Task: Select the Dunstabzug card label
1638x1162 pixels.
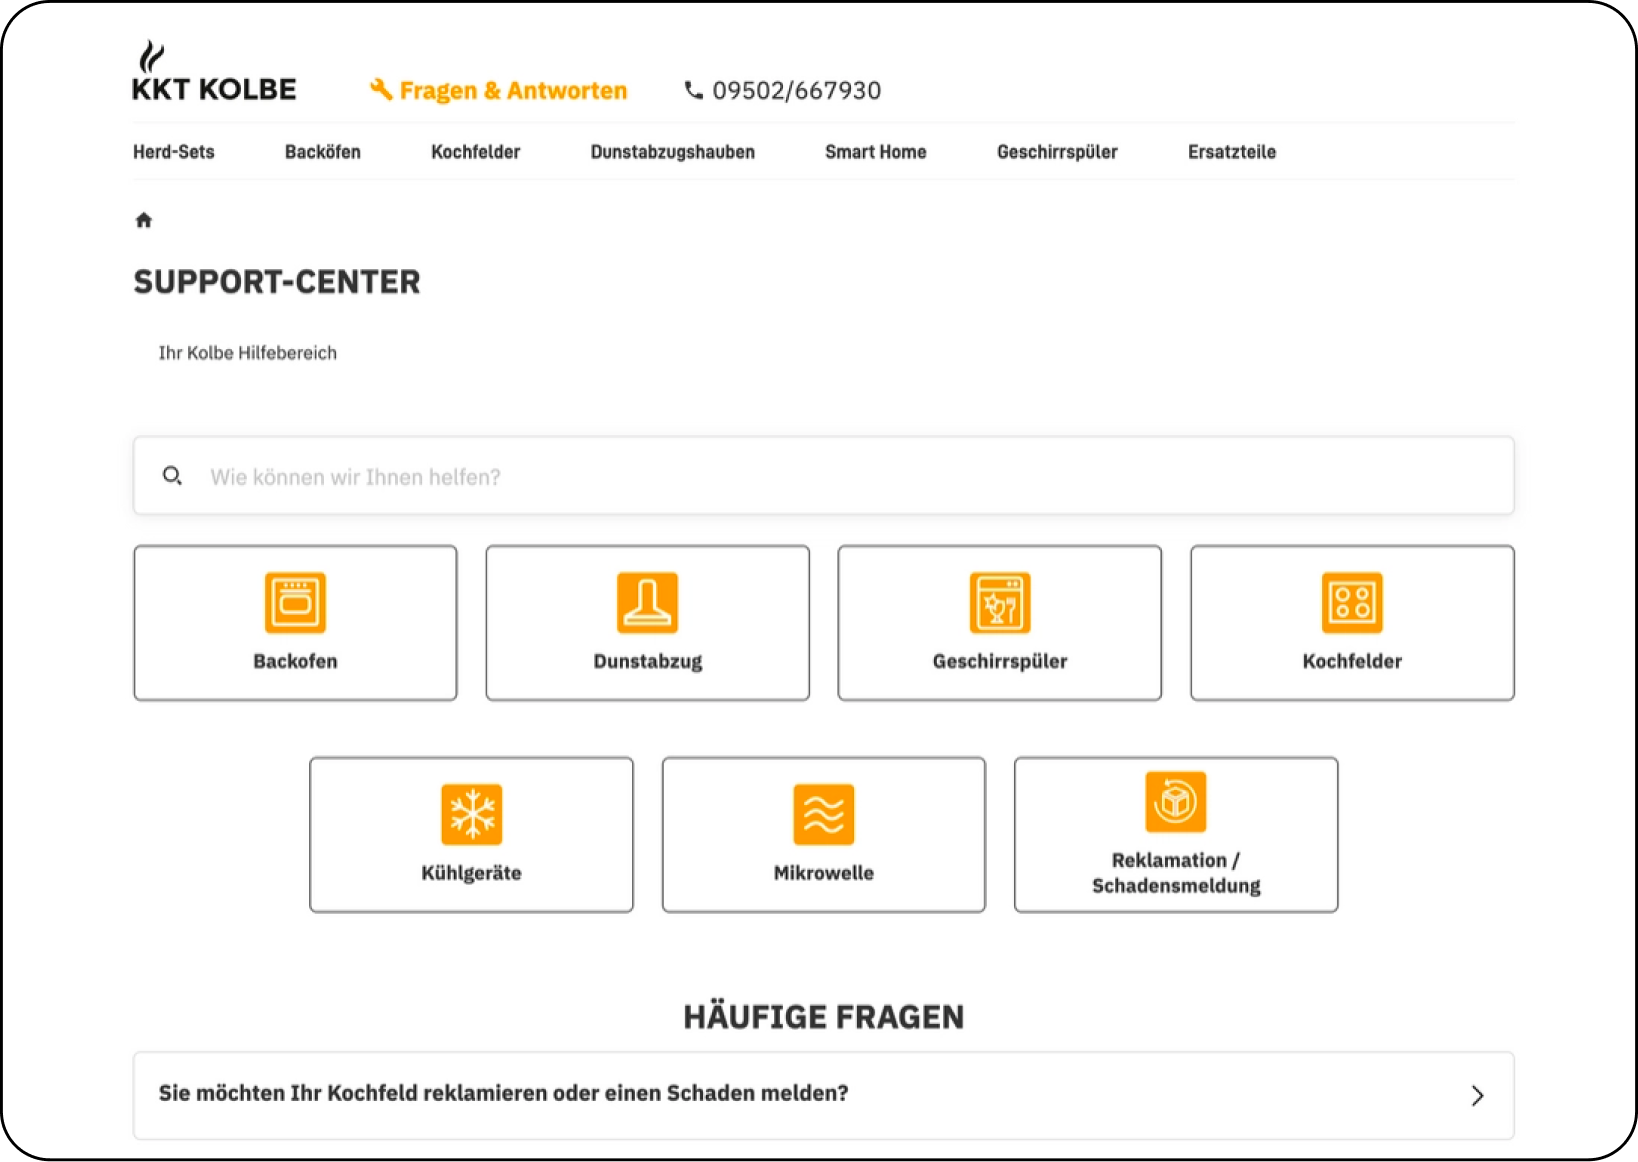Action: tap(648, 661)
